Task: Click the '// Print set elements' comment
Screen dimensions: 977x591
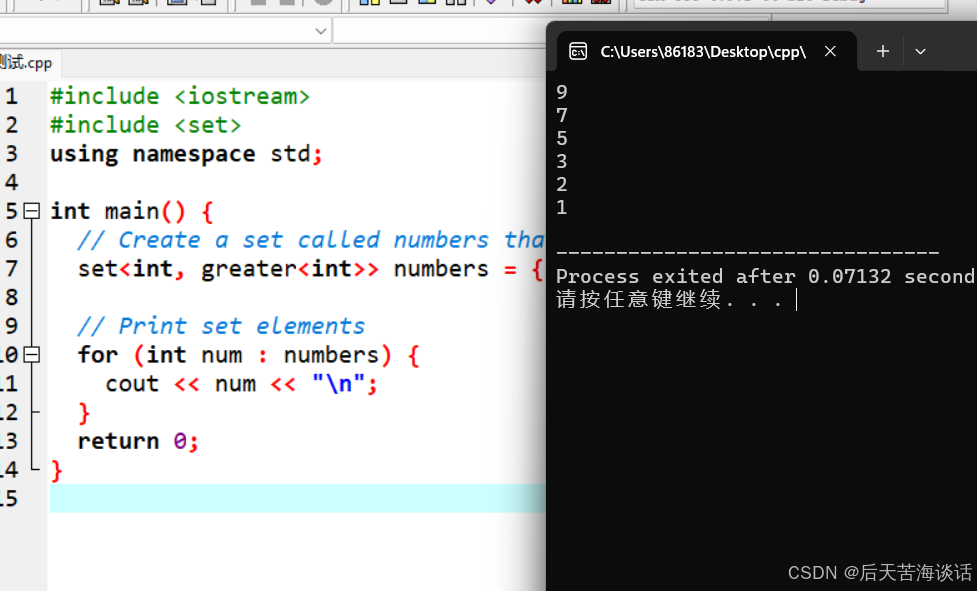Action: point(221,326)
